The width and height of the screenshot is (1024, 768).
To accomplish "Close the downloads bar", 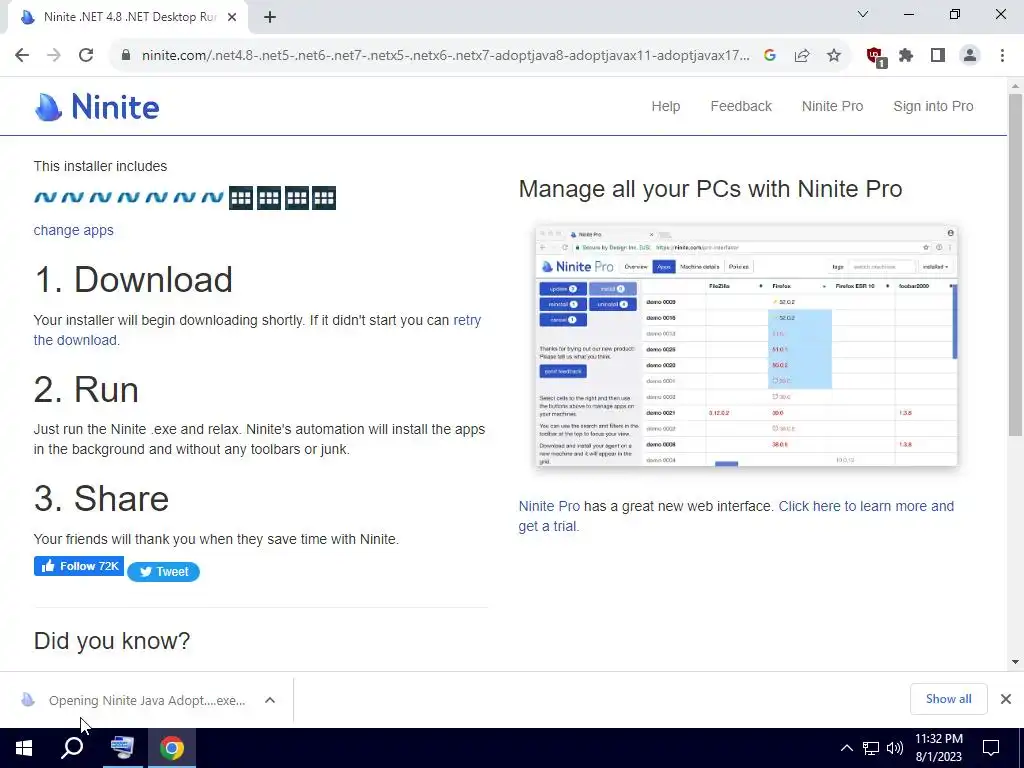I will coord(1006,699).
